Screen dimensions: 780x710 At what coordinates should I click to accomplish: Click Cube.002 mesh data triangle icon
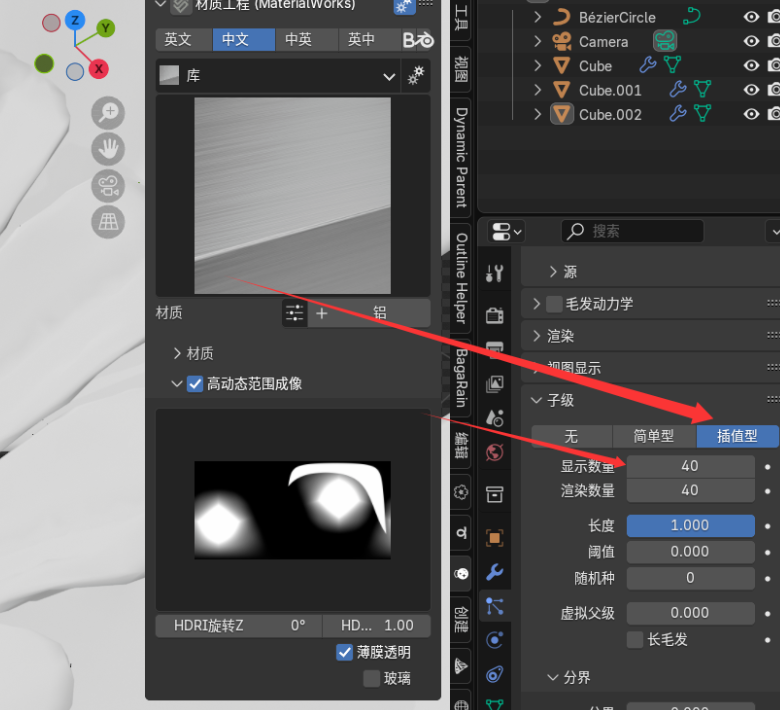coord(702,114)
